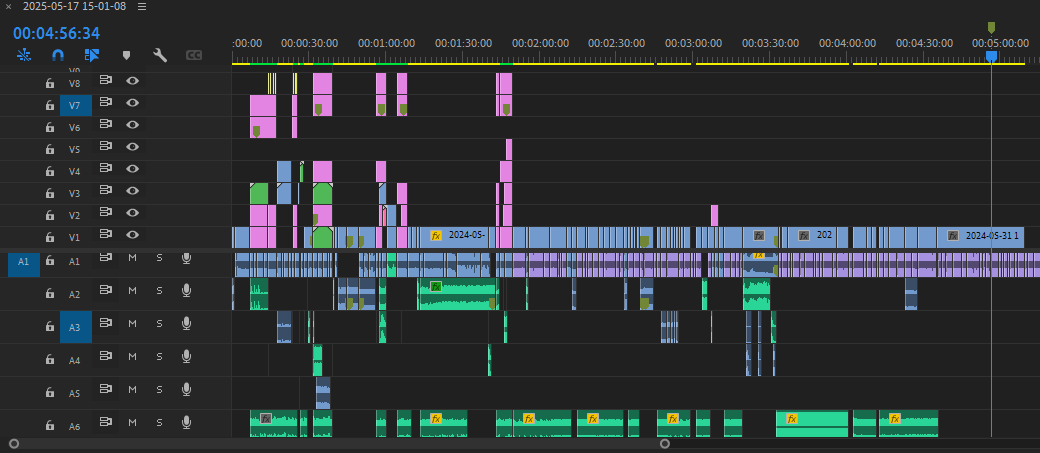Click the playhead timecode 00:04:56:34

56,33
